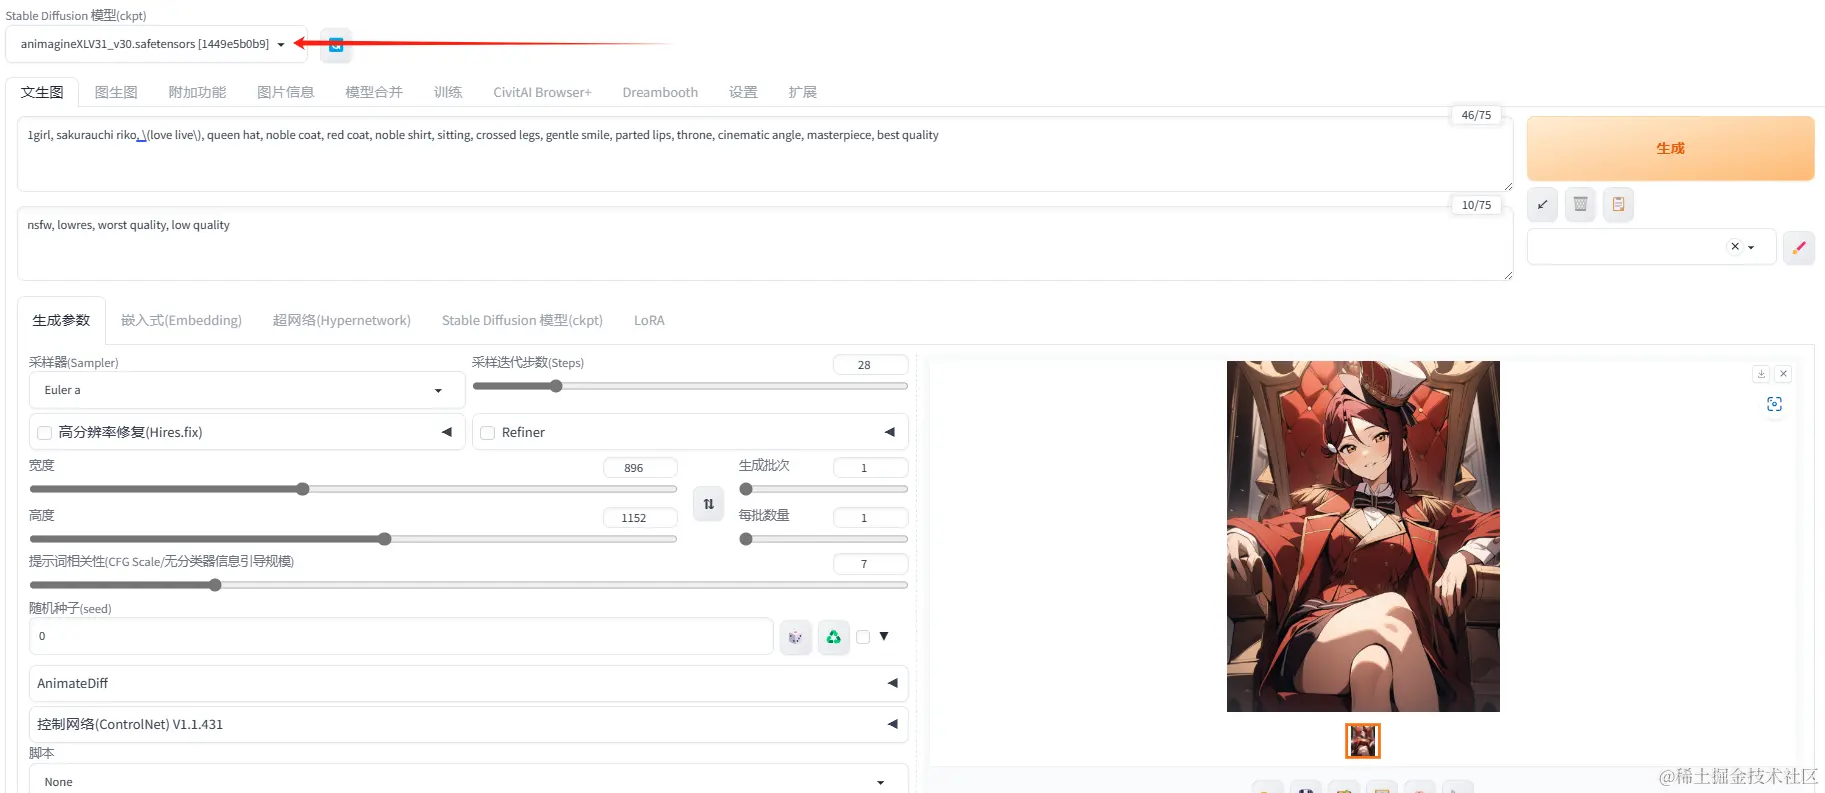Open the Euler a sampler dropdown
The width and height of the screenshot is (1825, 793).
246,390
